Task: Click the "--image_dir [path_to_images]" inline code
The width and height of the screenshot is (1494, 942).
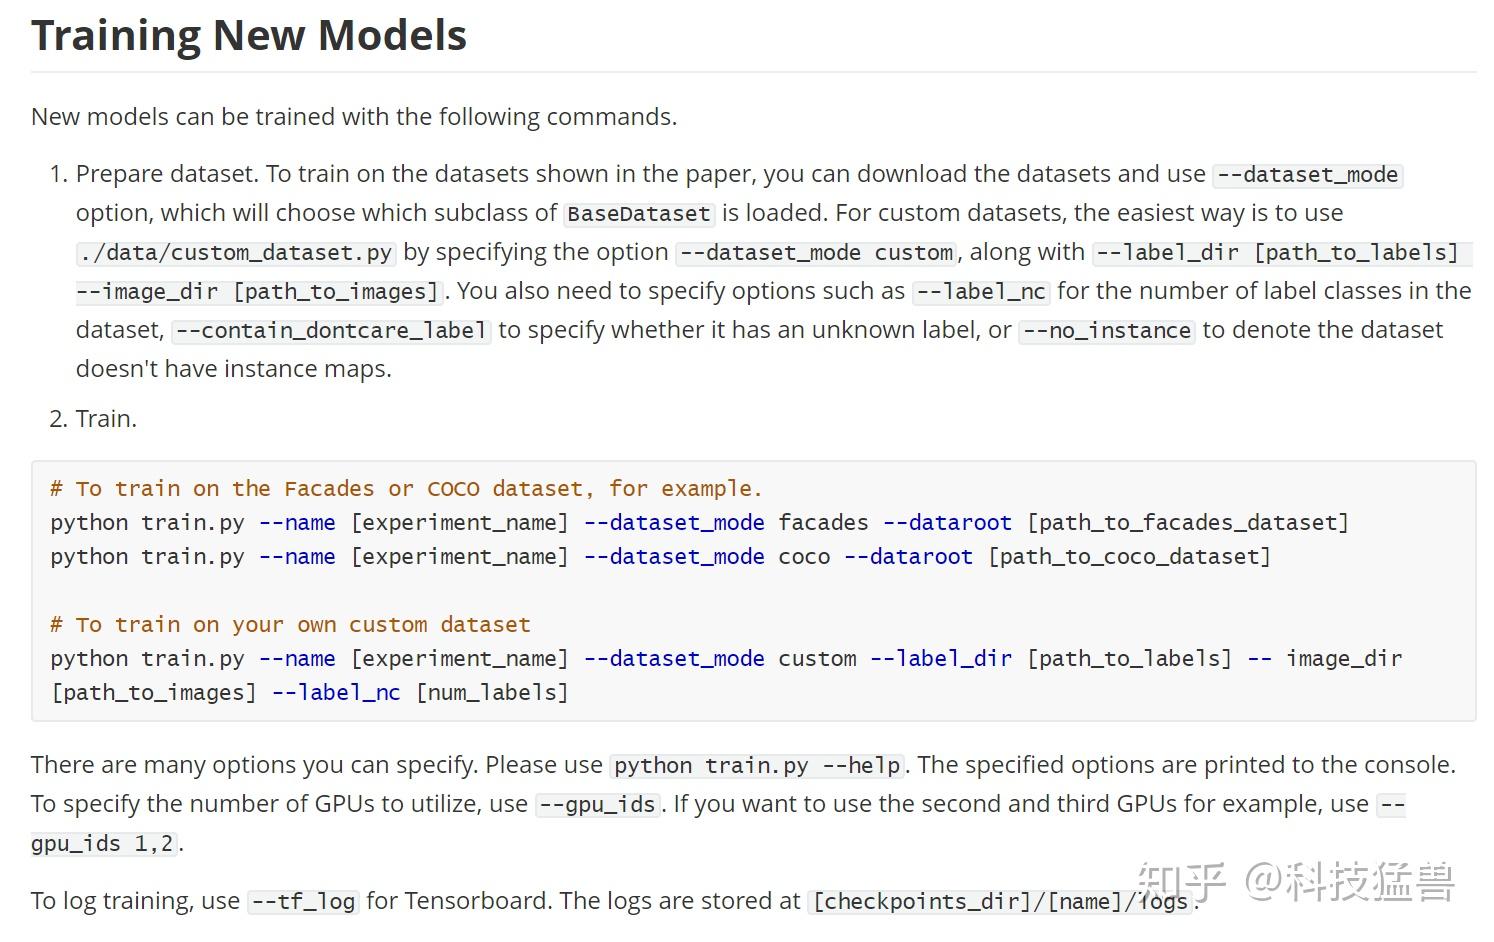Action: coord(259,292)
